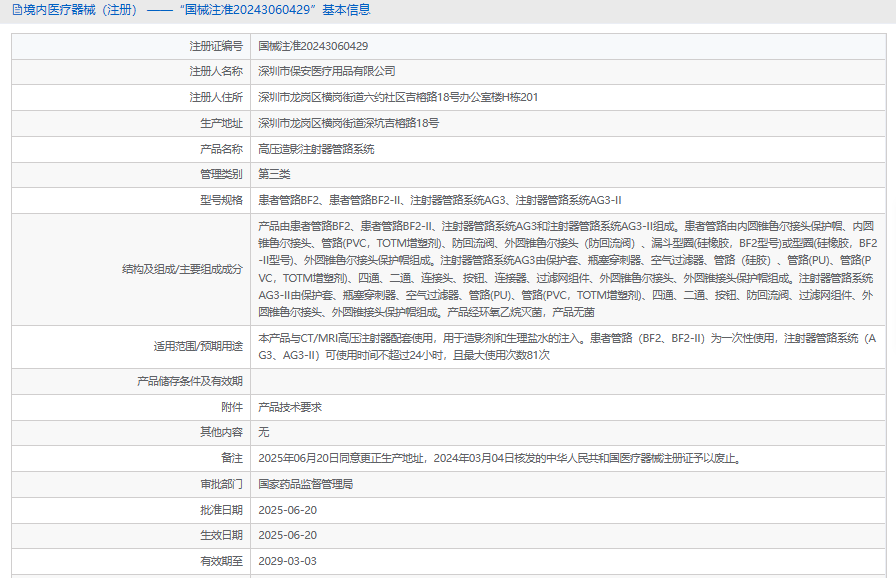Screen dimensions: 896x578
Task: Click the 注册人住所 address value
Action: coord(398,98)
